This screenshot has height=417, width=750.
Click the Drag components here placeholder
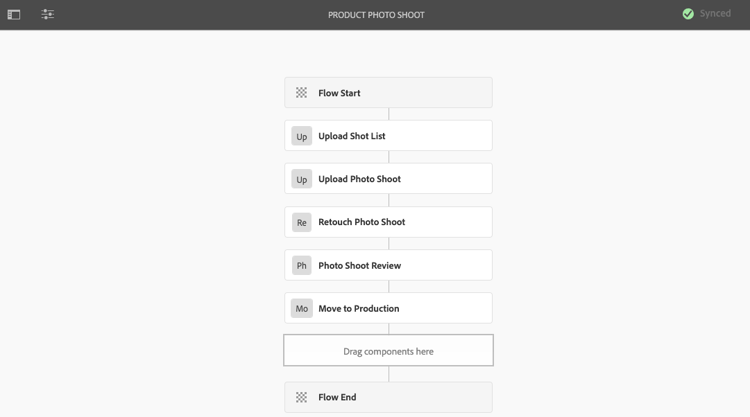[388, 351]
